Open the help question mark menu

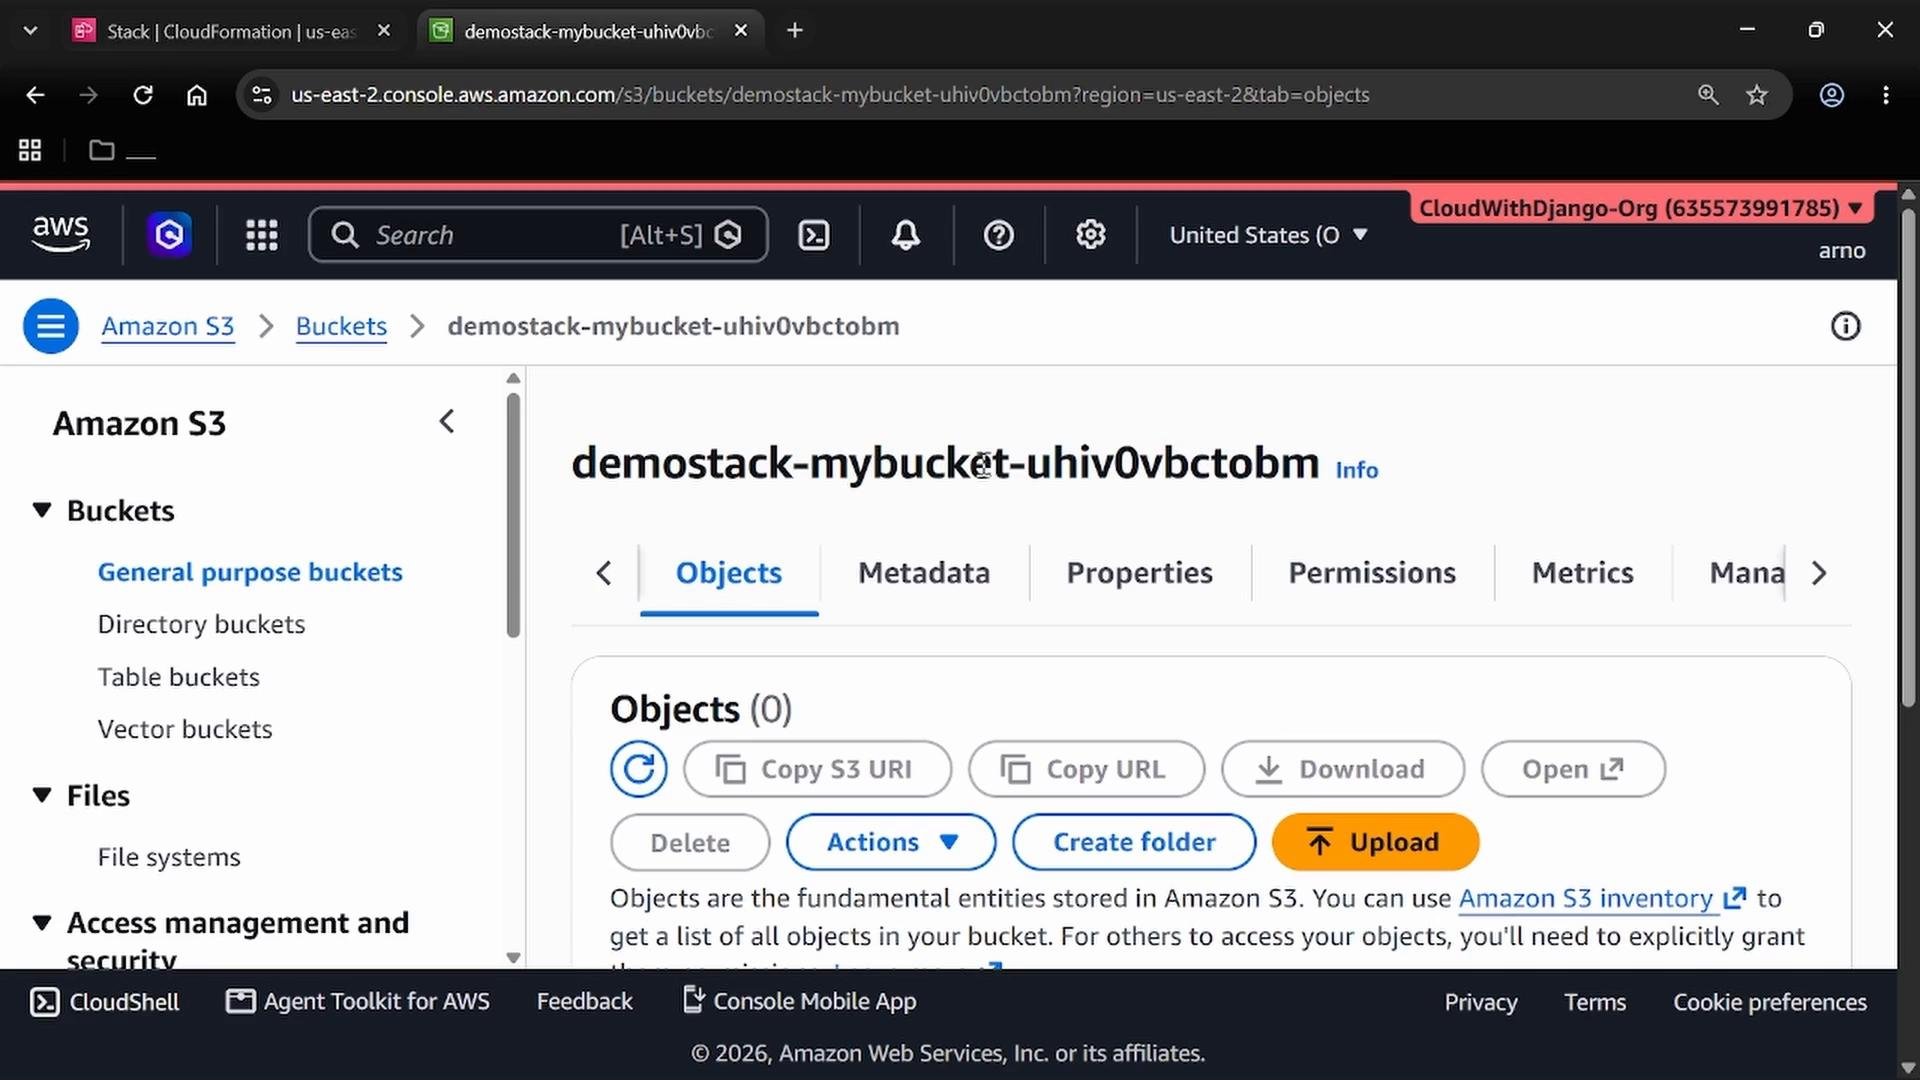pos(999,235)
